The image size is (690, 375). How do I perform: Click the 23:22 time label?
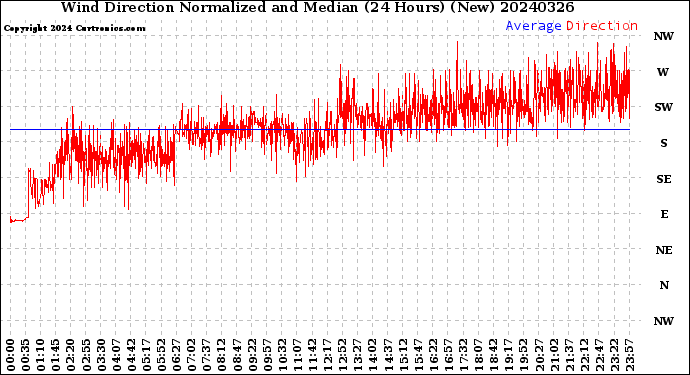(x=615, y=355)
